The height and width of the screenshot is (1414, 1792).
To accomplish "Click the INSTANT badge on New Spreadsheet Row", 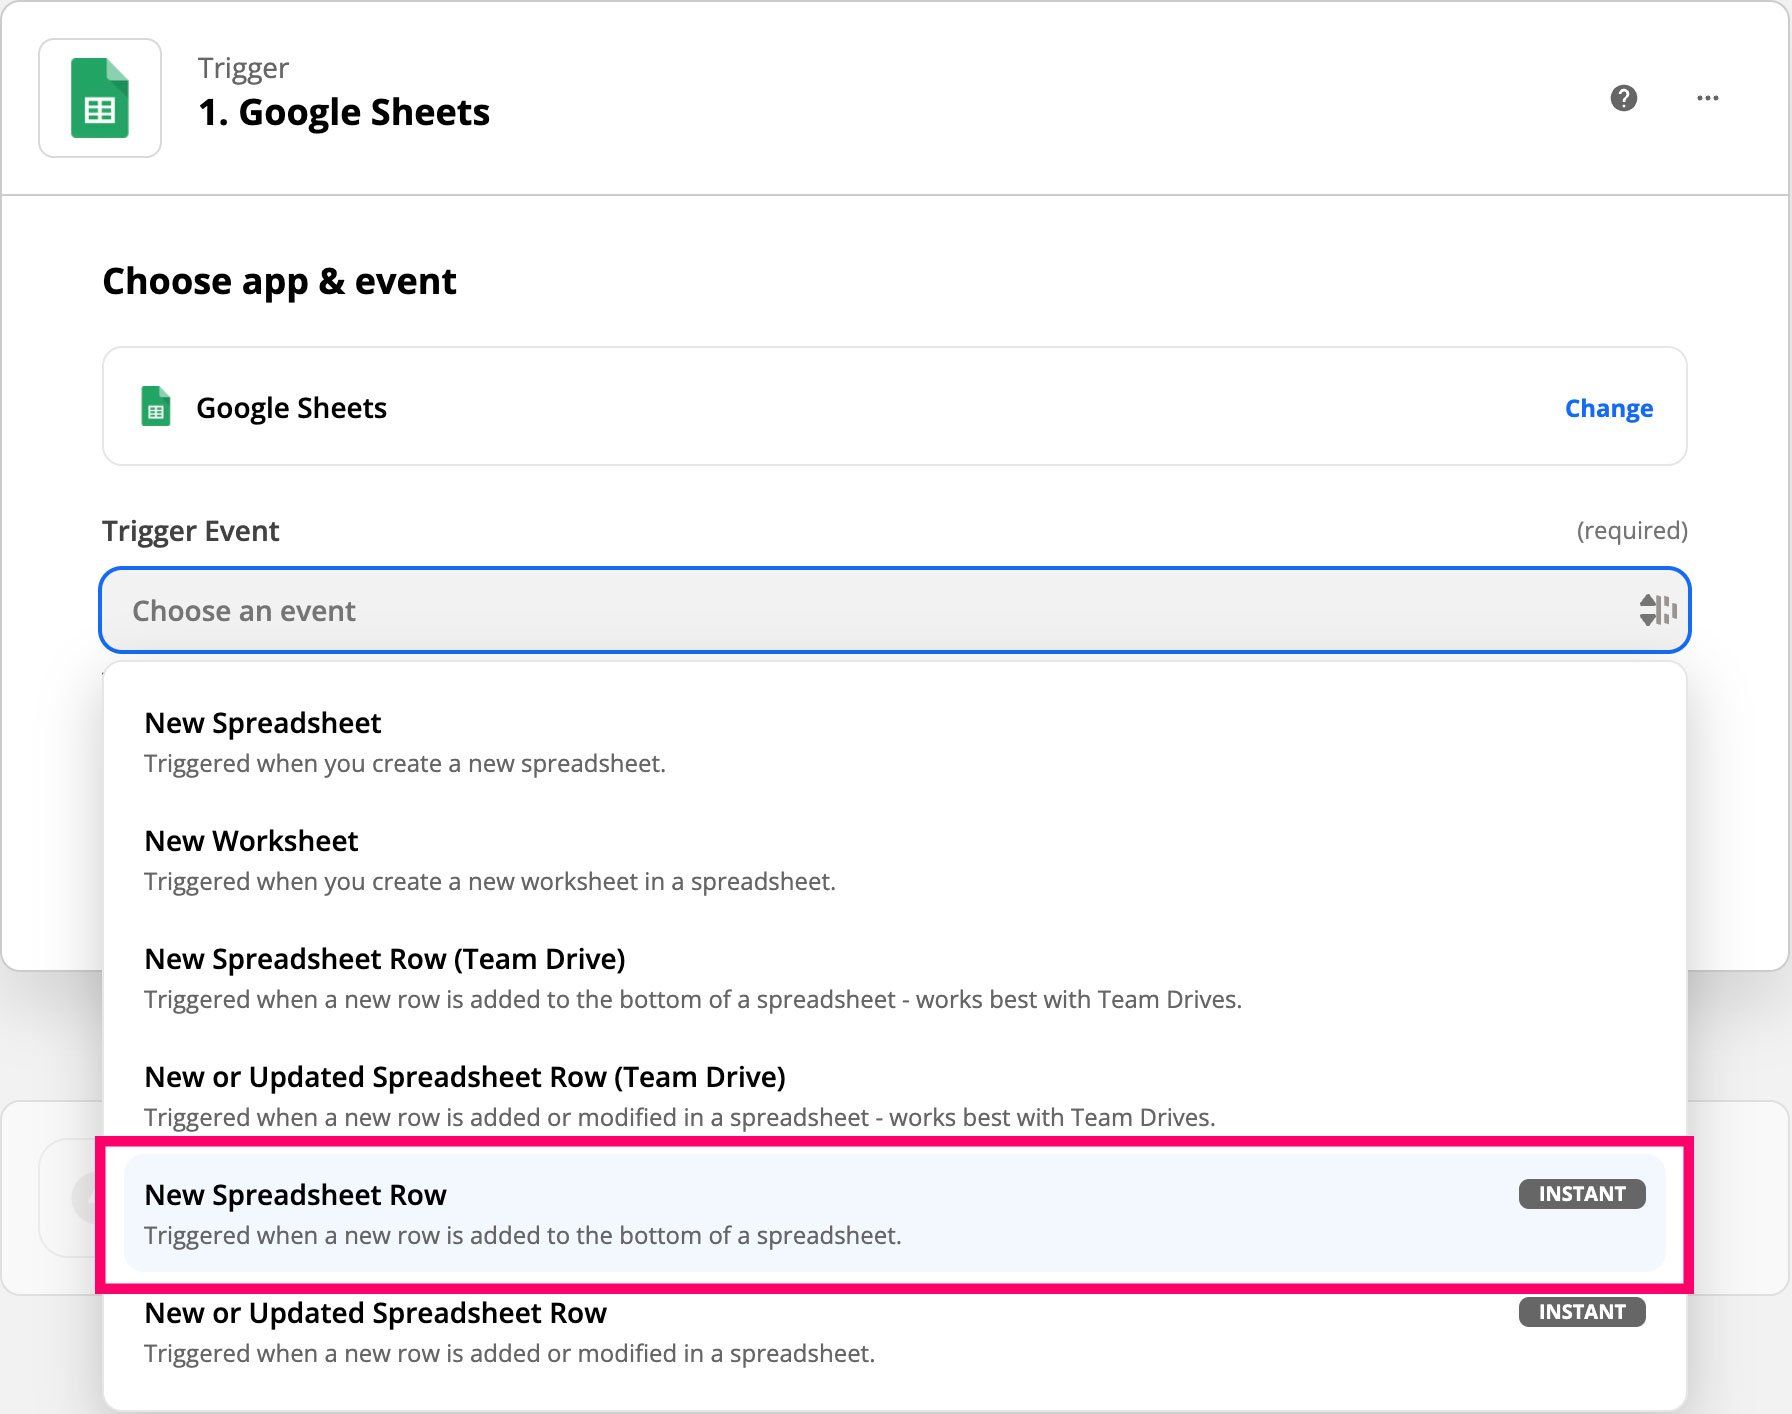I will (1581, 1194).
